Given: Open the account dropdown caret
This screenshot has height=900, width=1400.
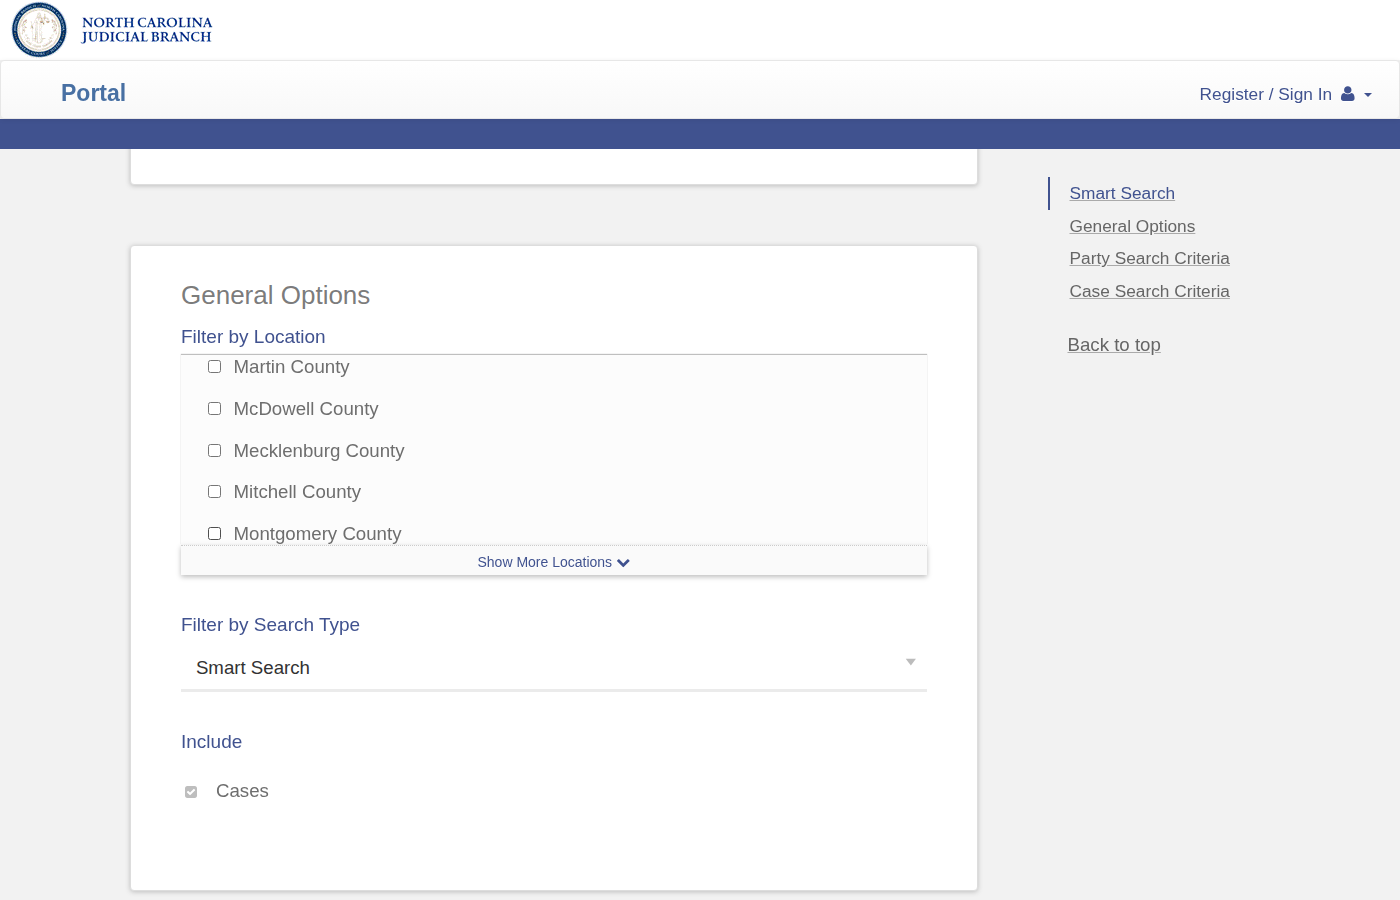Looking at the screenshot, I should tap(1368, 95).
